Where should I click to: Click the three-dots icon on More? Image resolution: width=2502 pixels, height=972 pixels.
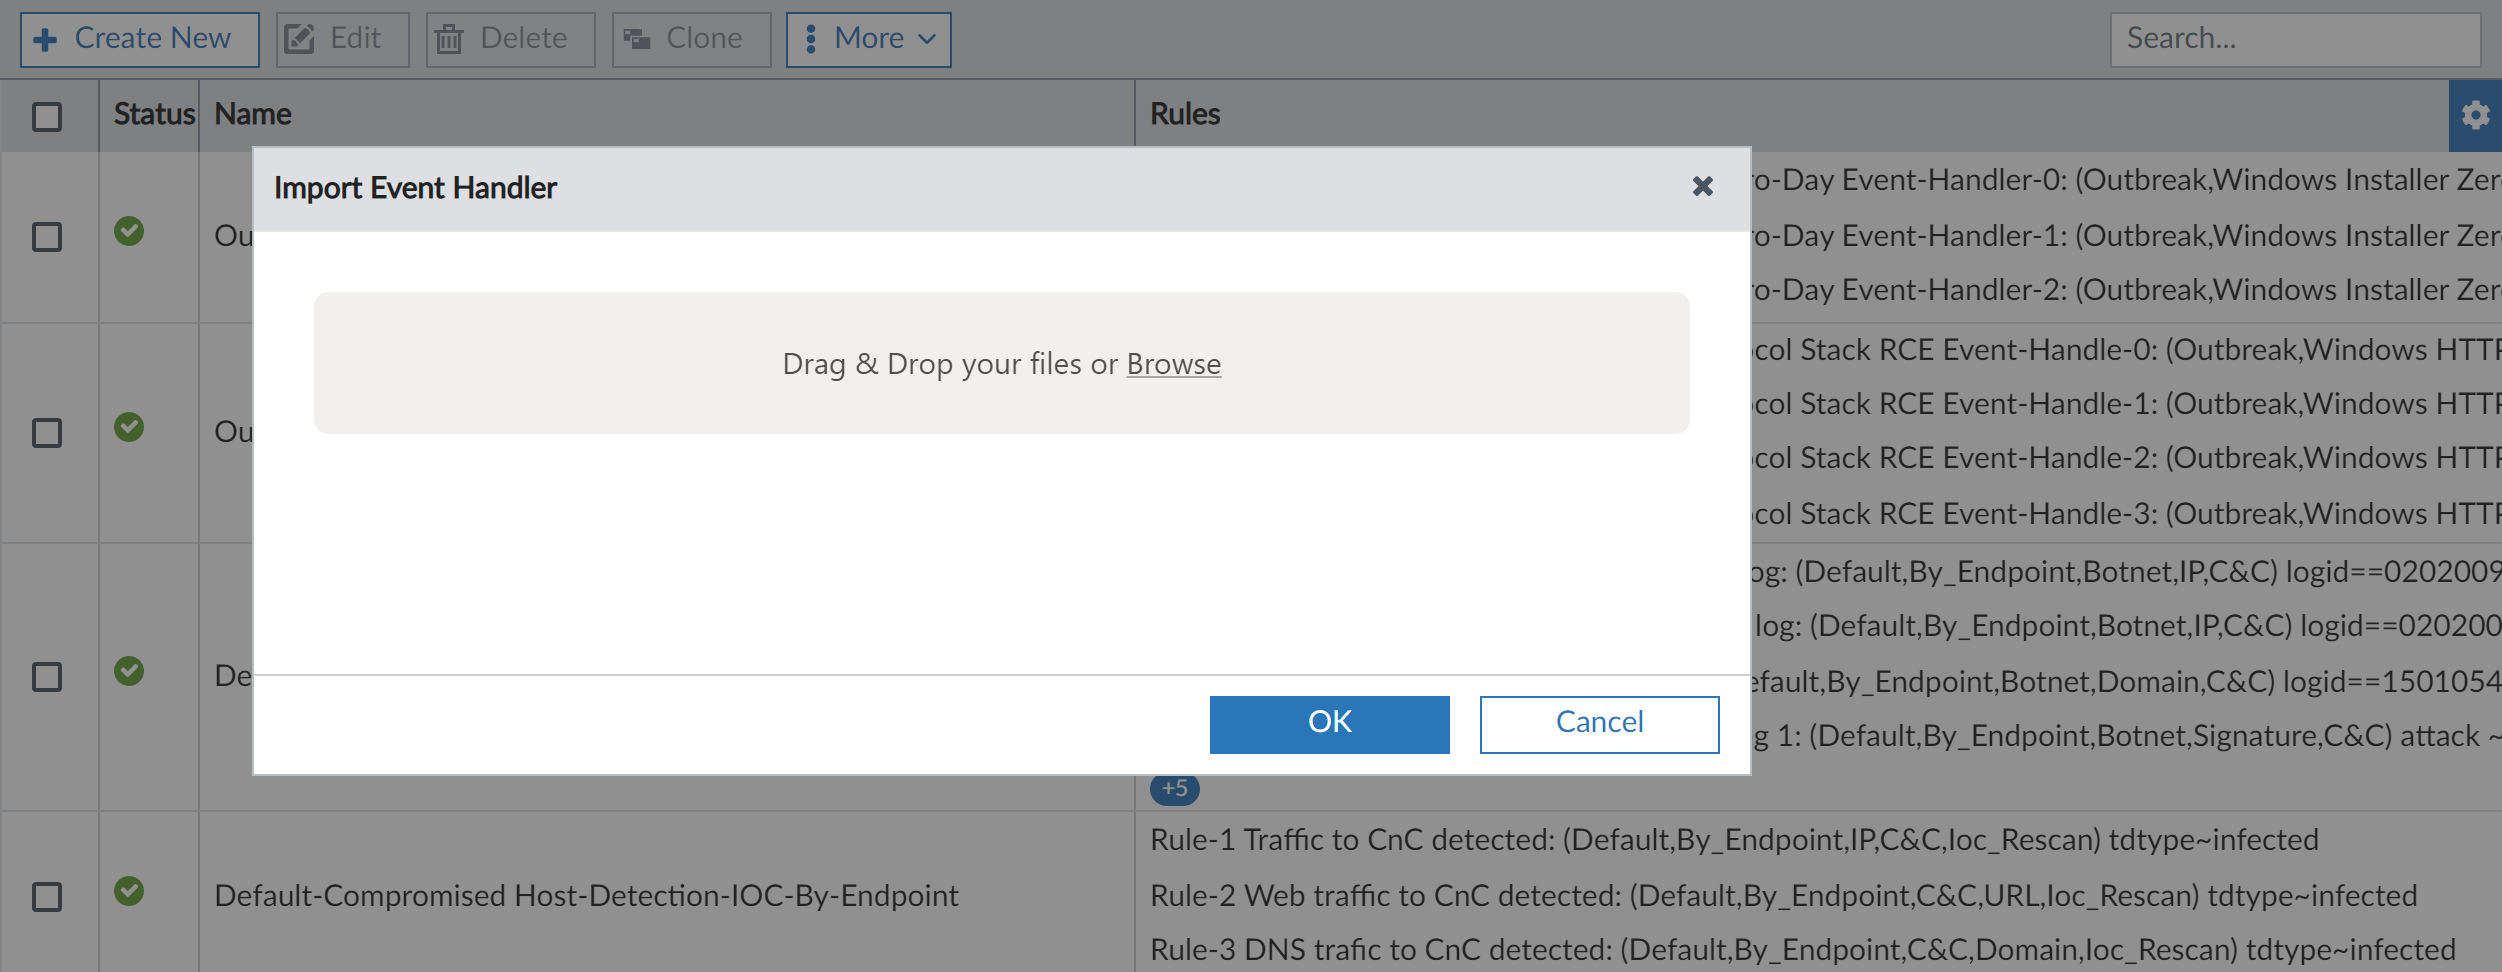point(811,40)
